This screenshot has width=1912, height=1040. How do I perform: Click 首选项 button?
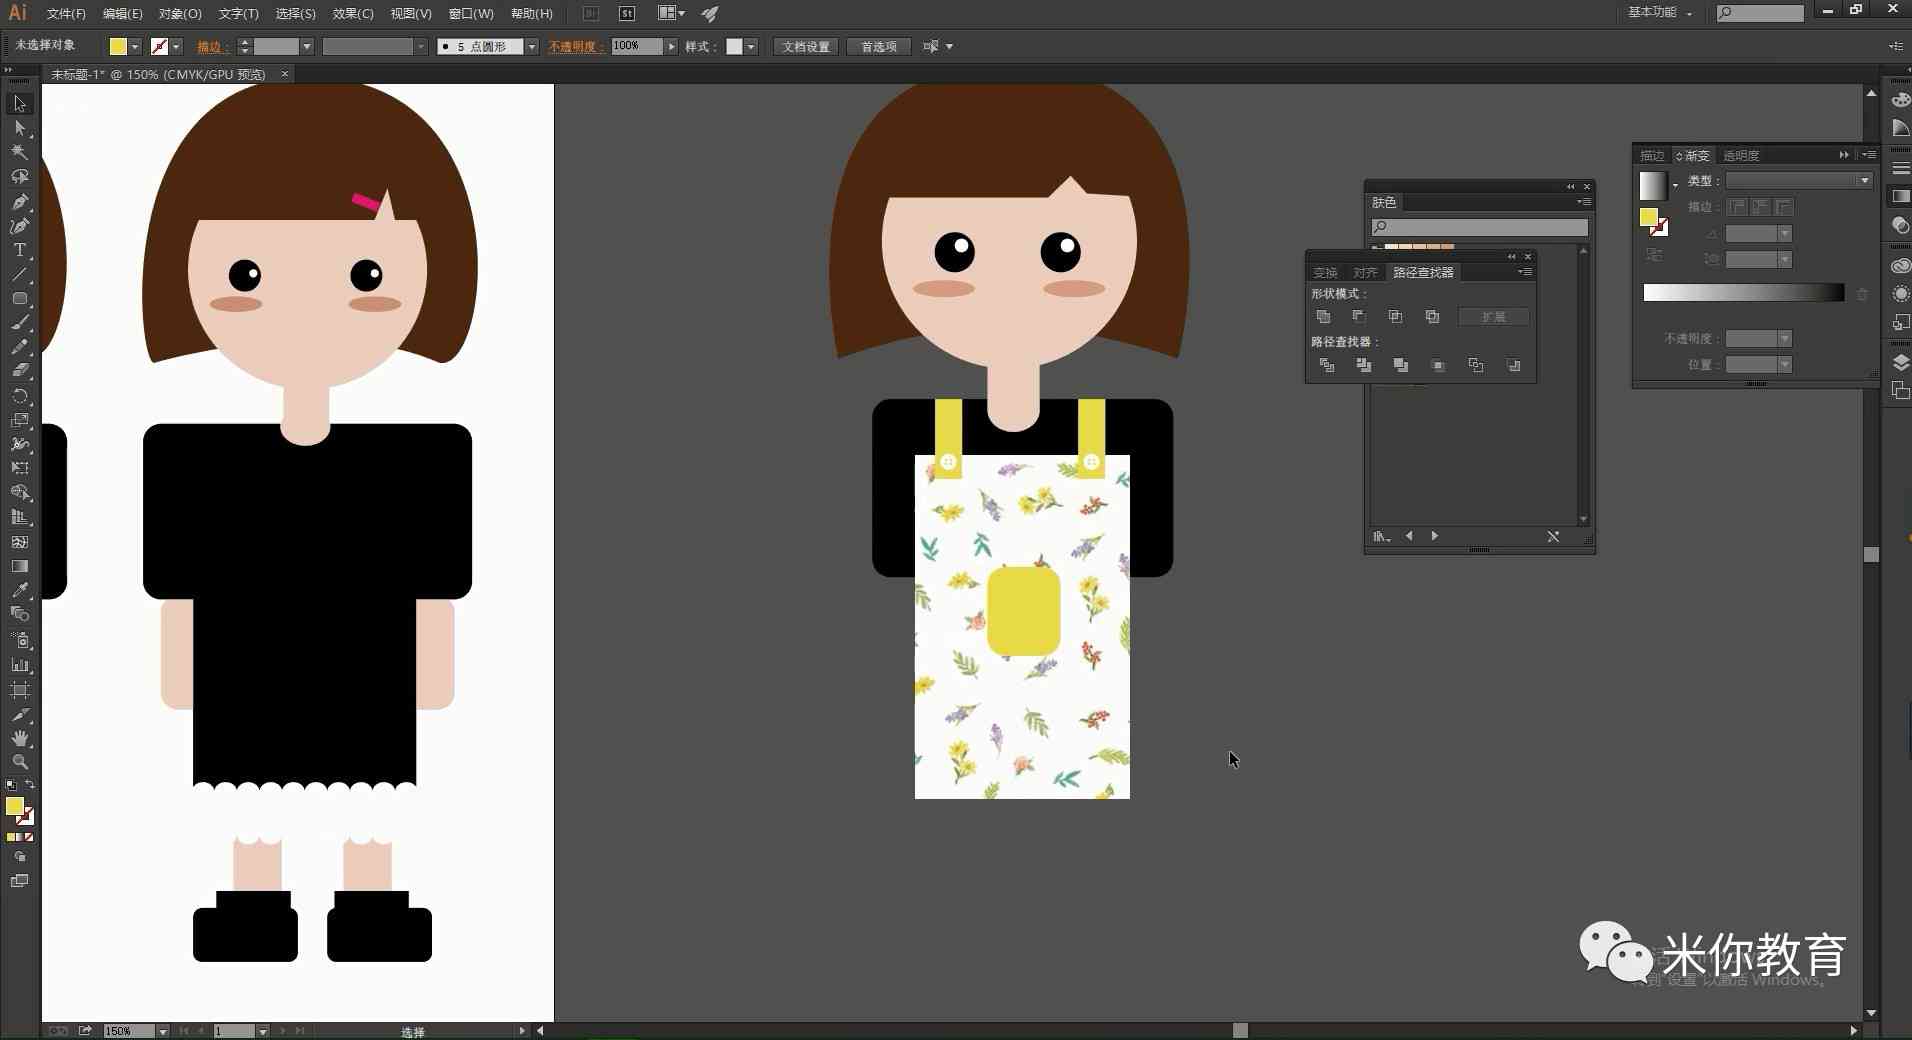pyautogui.click(x=879, y=47)
